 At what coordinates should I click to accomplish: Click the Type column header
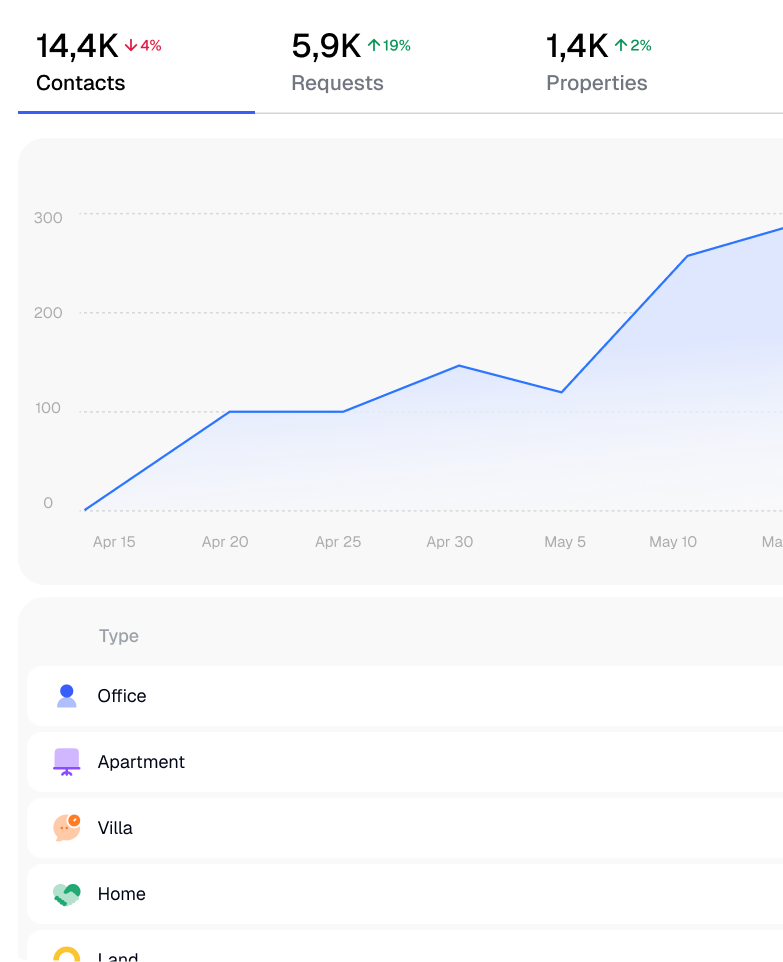tap(119, 636)
